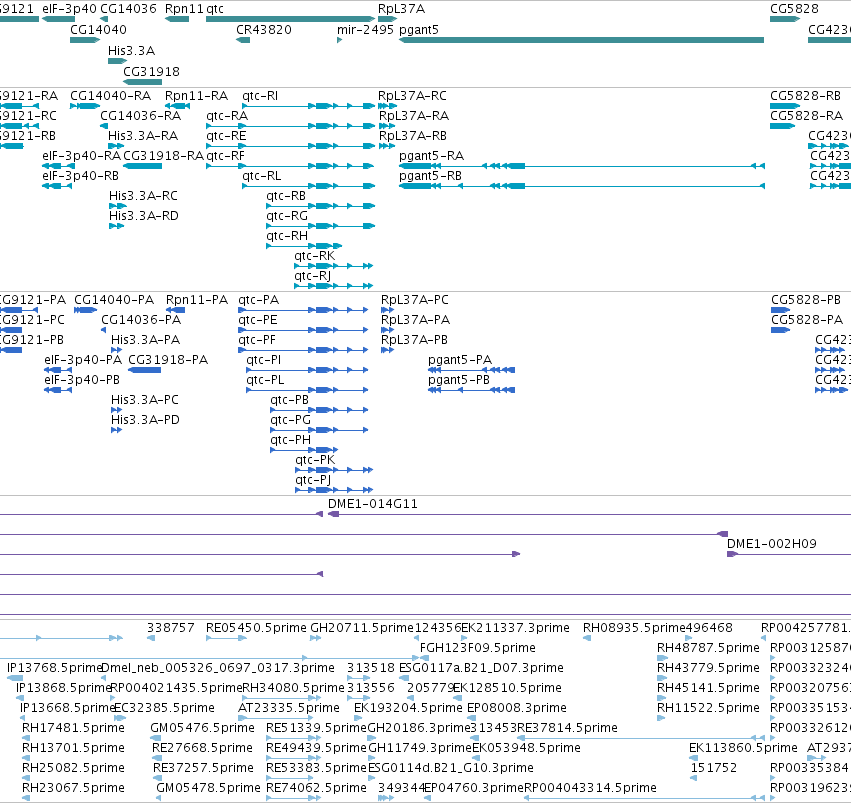Click the CG5828-RB transcript label

[x=805, y=96]
